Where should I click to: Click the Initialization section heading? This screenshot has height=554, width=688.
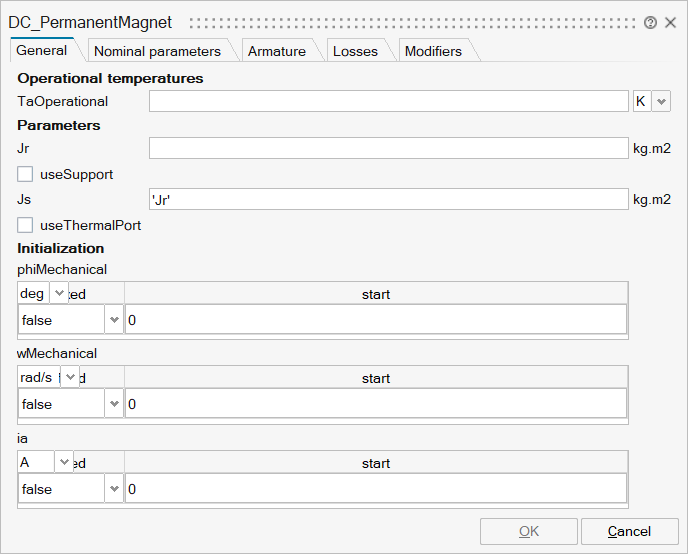pos(61,248)
